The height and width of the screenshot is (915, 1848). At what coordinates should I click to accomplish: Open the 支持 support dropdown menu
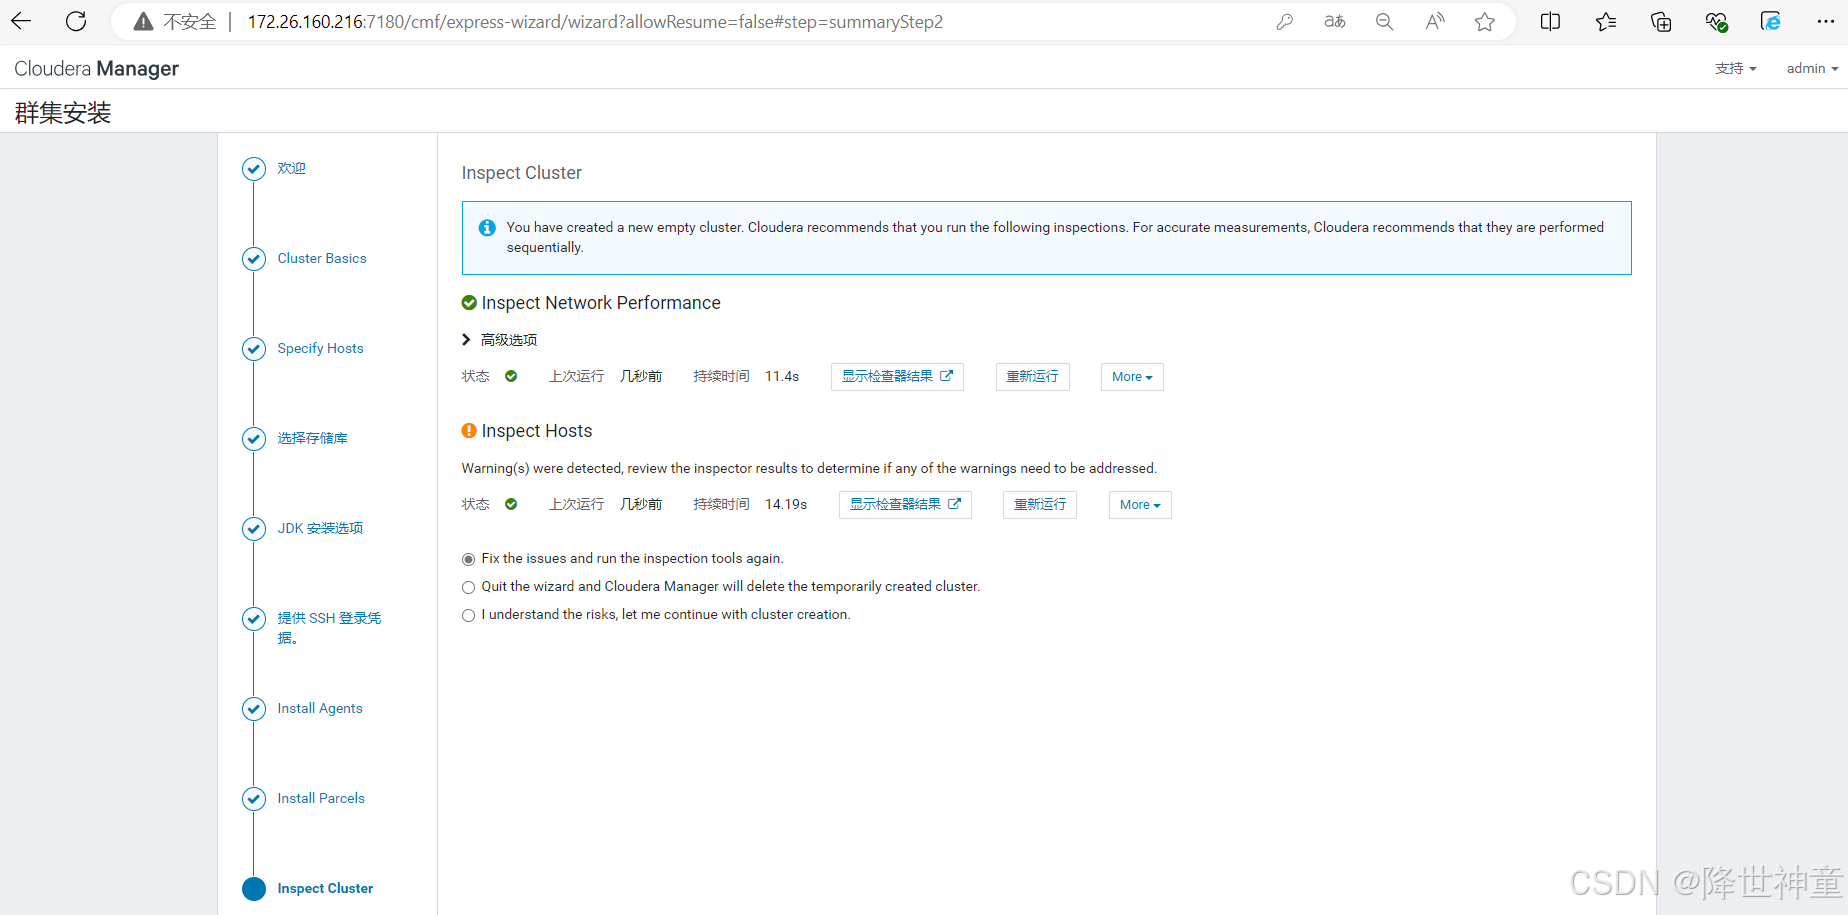1735,68
